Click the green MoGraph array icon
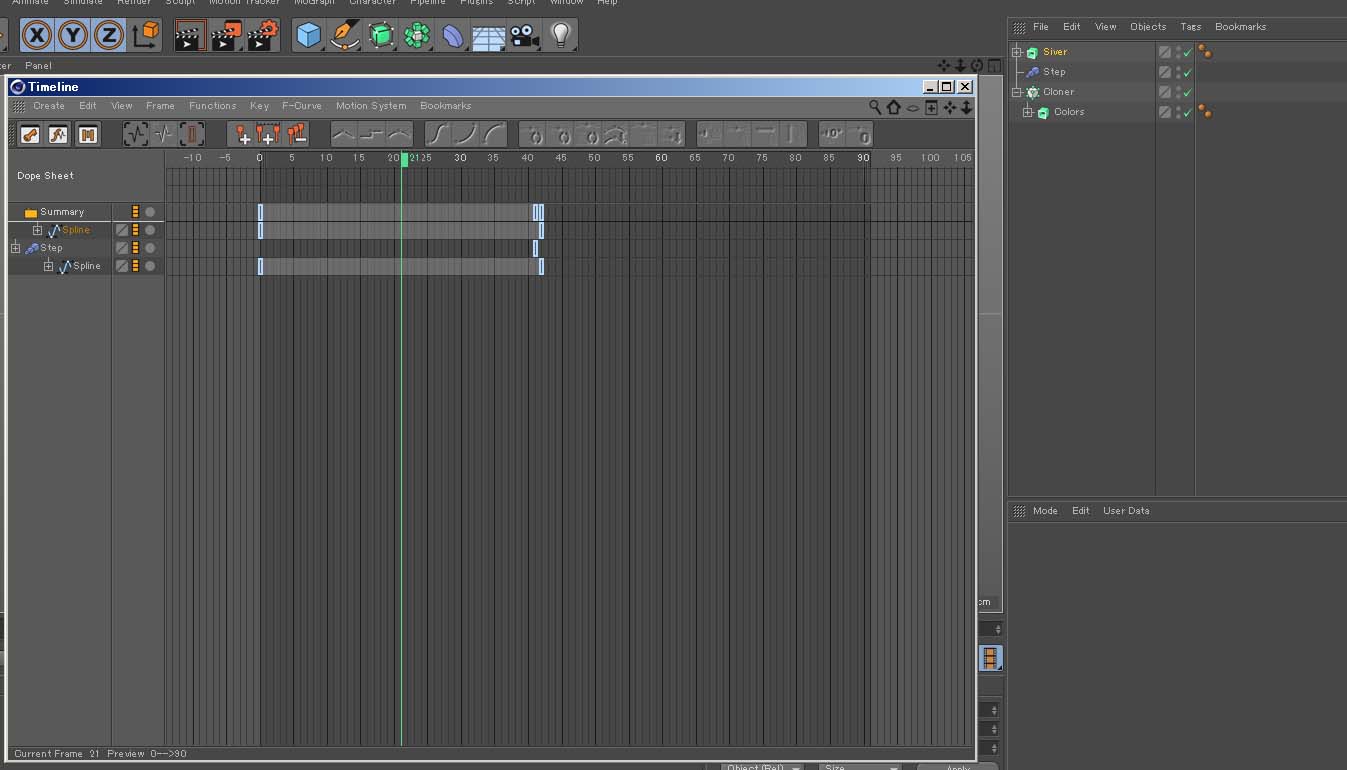 click(x=417, y=36)
